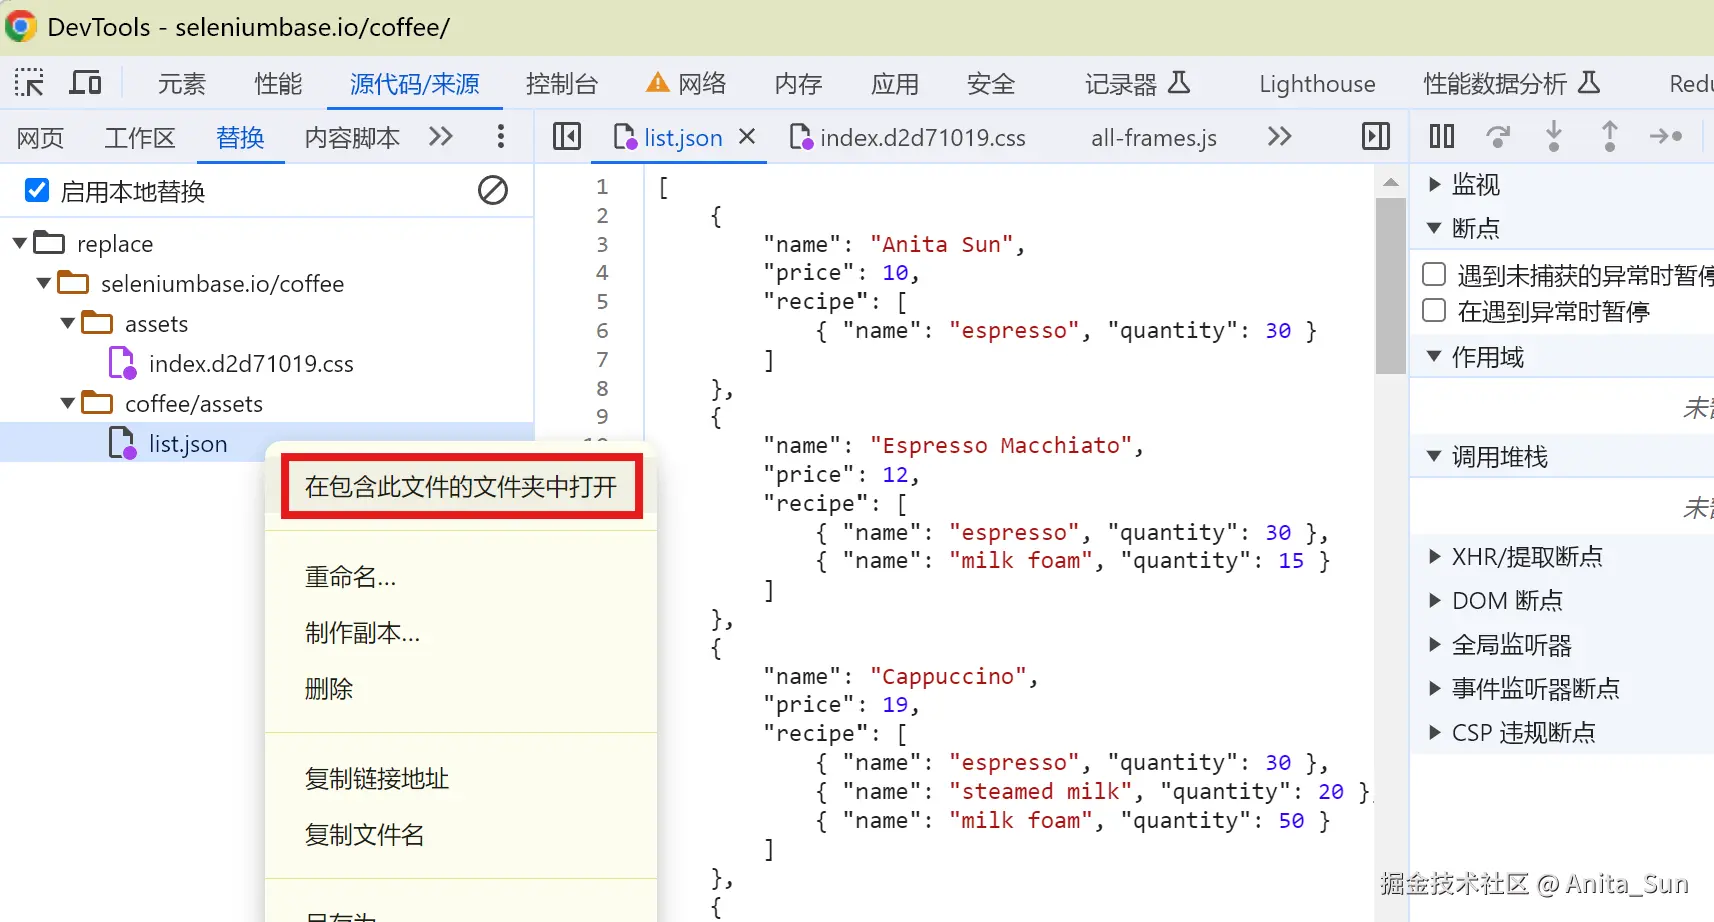Close the list.json editor tab

pos(747,136)
